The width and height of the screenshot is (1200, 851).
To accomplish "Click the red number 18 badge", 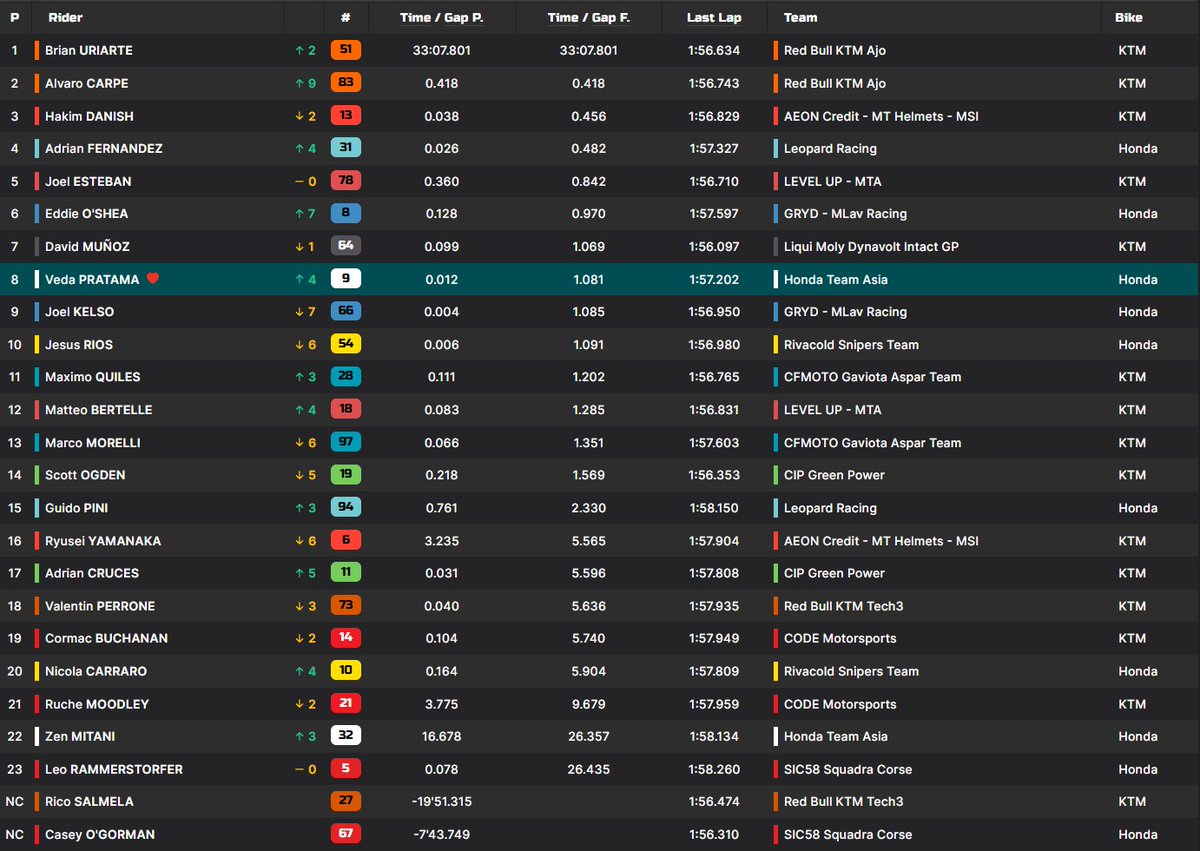I will (x=345, y=409).
